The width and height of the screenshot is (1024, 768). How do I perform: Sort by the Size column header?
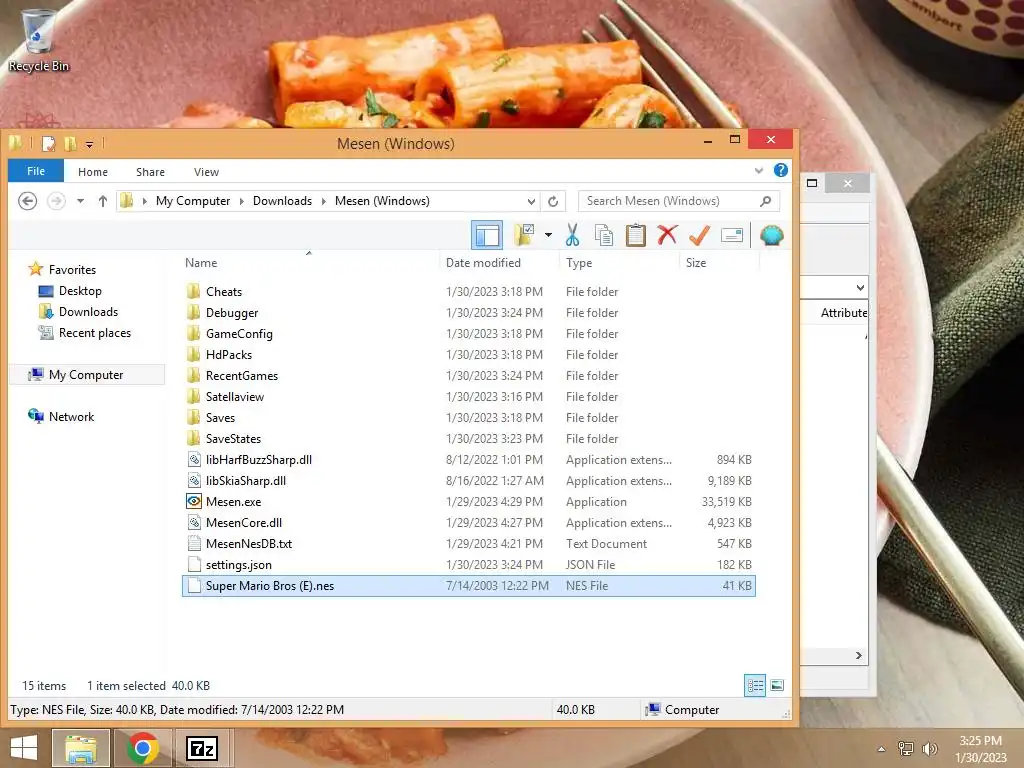696,263
